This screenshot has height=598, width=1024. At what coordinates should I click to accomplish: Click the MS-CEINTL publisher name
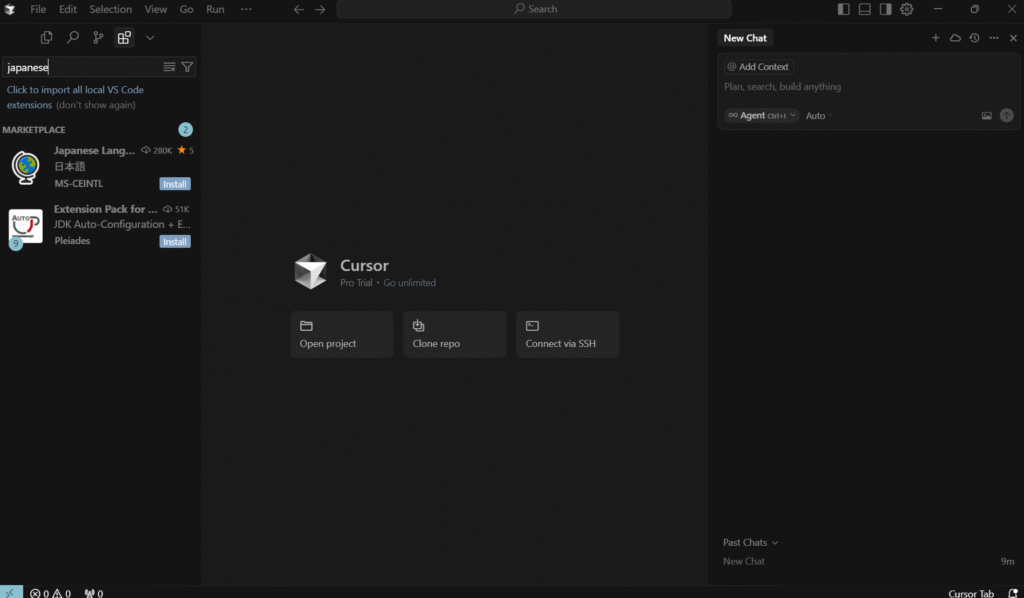79,183
